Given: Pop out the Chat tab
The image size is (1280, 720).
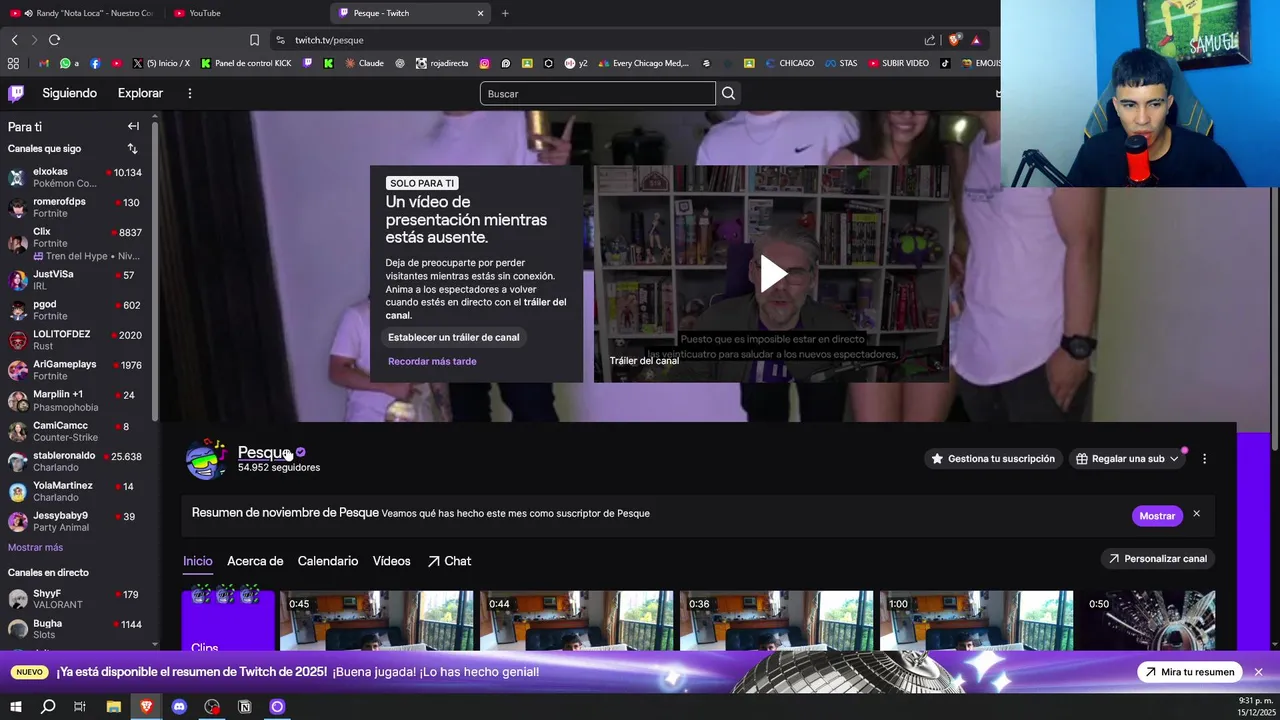Looking at the screenshot, I should pyautogui.click(x=449, y=561).
